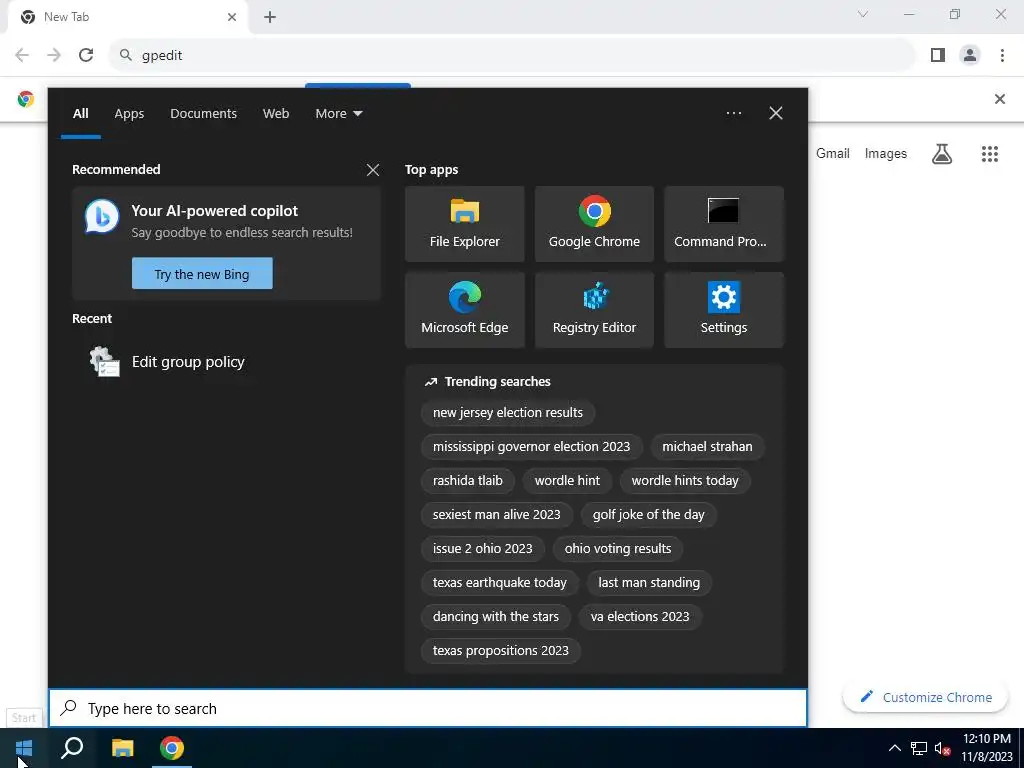Click the Type here to search box

click(428, 708)
